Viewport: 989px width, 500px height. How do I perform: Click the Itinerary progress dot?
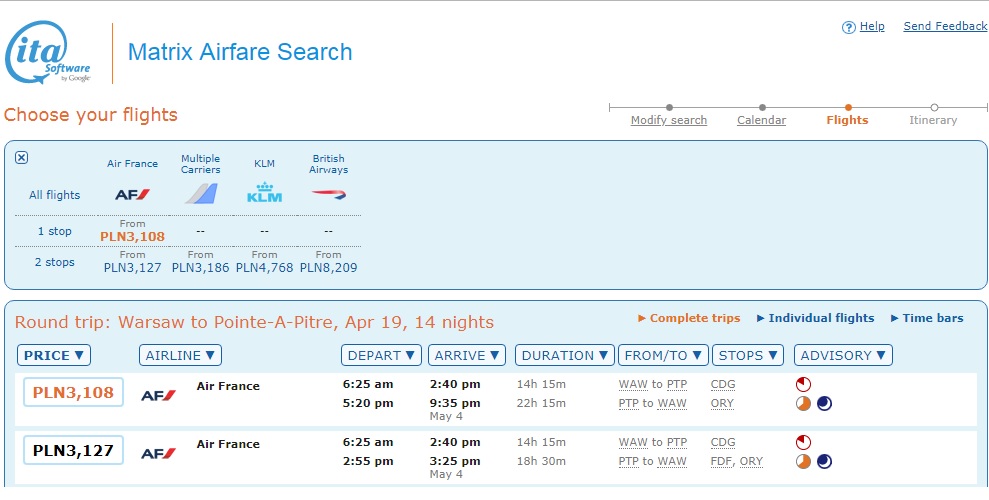click(x=934, y=108)
